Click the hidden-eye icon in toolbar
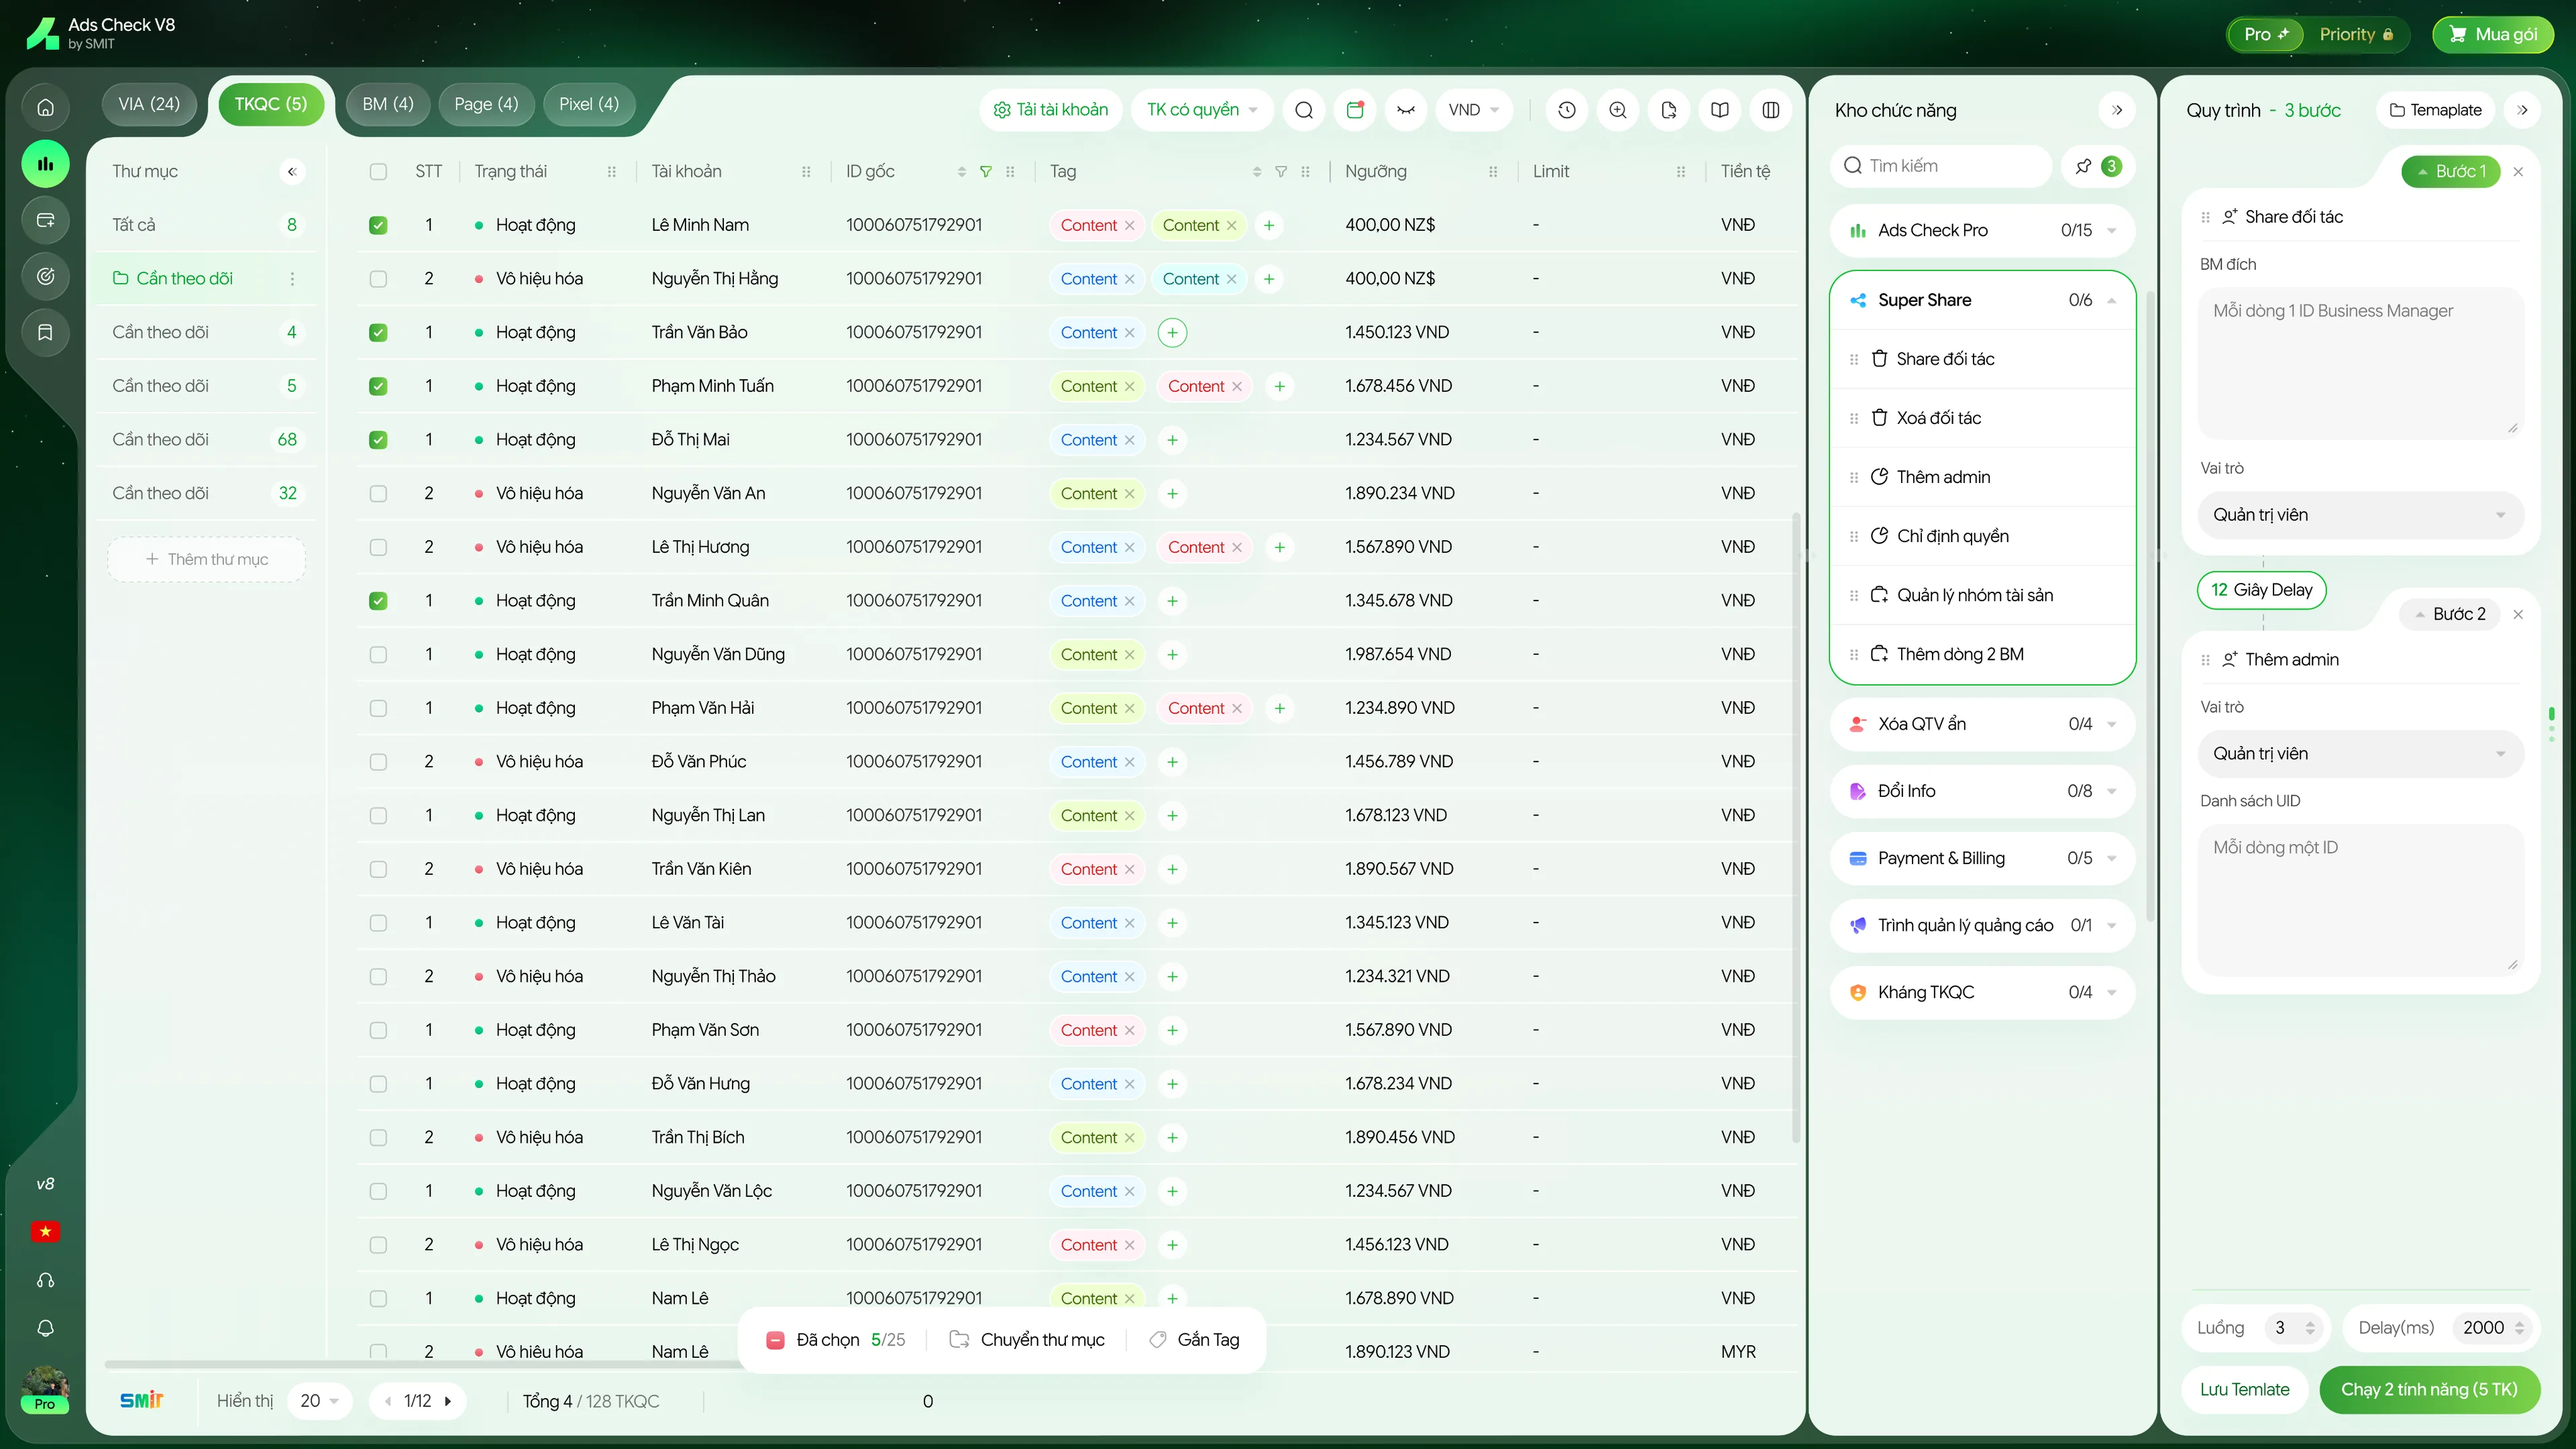Screen dimensions: 2576x1449 pyautogui.click(x=1406, y=110)
